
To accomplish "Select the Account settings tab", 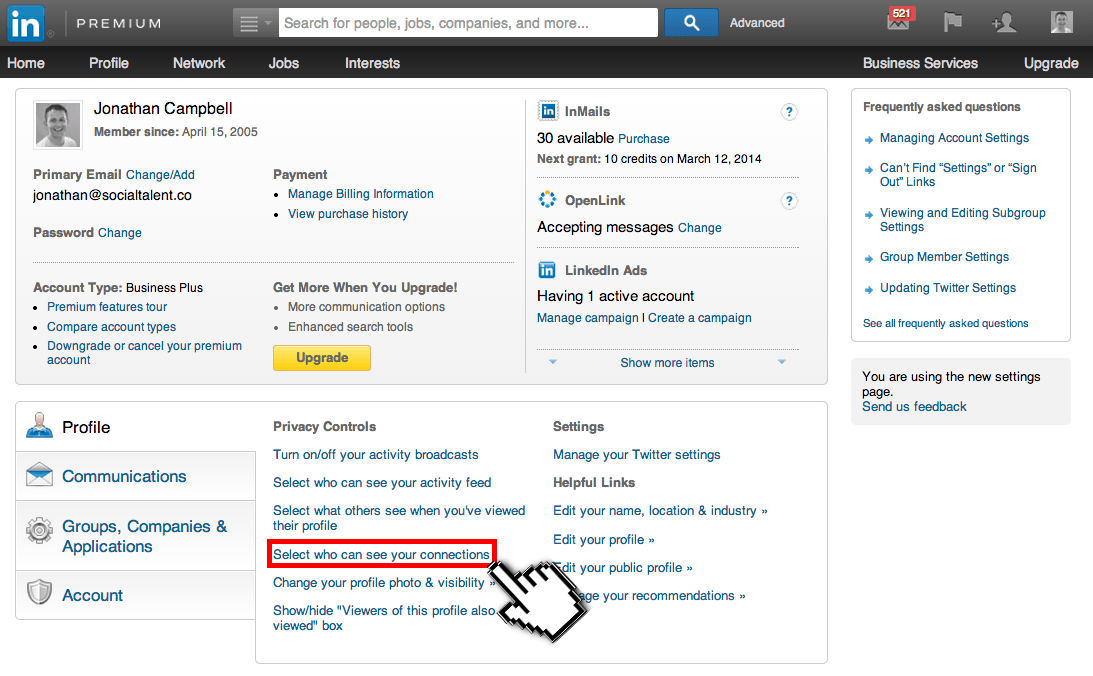I will 136,595.
